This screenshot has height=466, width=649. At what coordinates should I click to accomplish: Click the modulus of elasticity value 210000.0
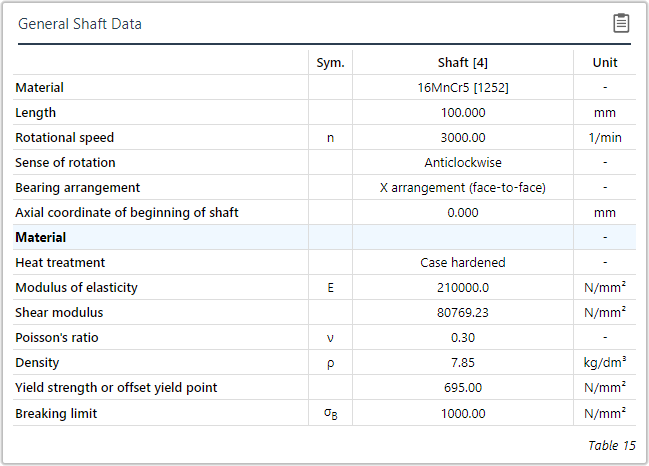(463, 288)
